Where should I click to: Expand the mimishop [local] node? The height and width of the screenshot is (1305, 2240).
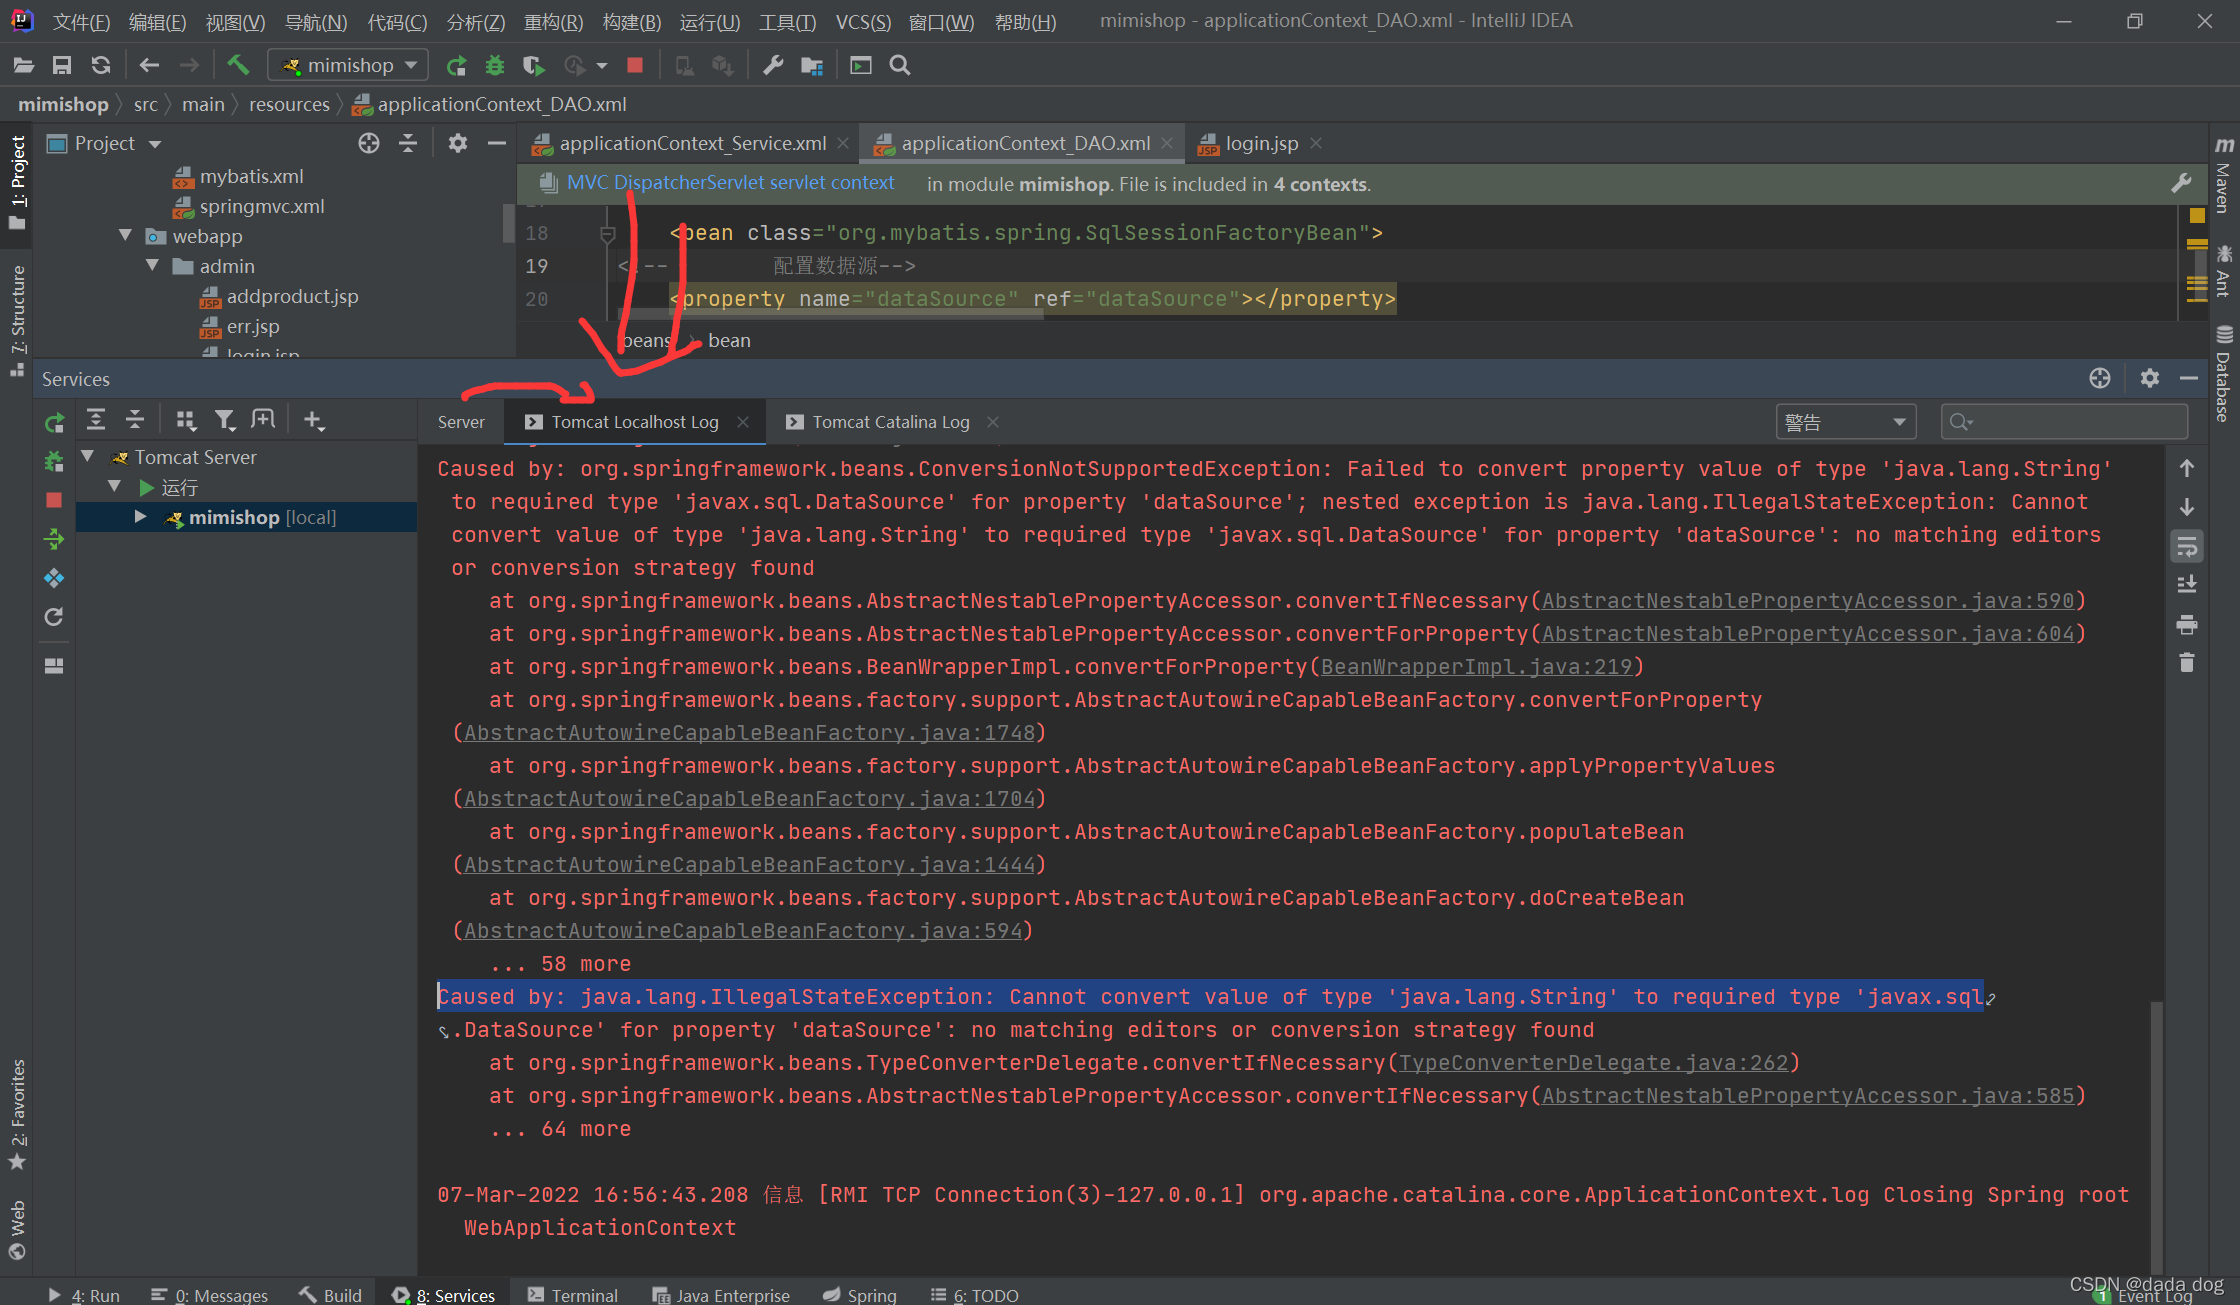coord(140,517)
